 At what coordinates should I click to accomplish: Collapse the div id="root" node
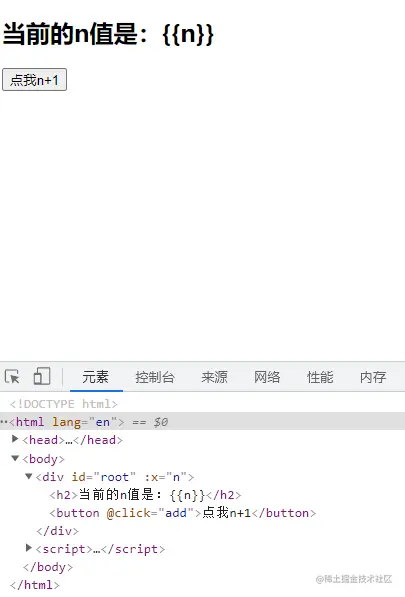tap(29, 476)
